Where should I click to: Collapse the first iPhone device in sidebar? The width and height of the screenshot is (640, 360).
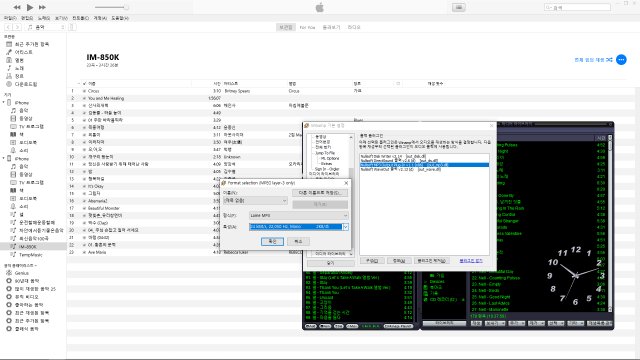(4, 102)
